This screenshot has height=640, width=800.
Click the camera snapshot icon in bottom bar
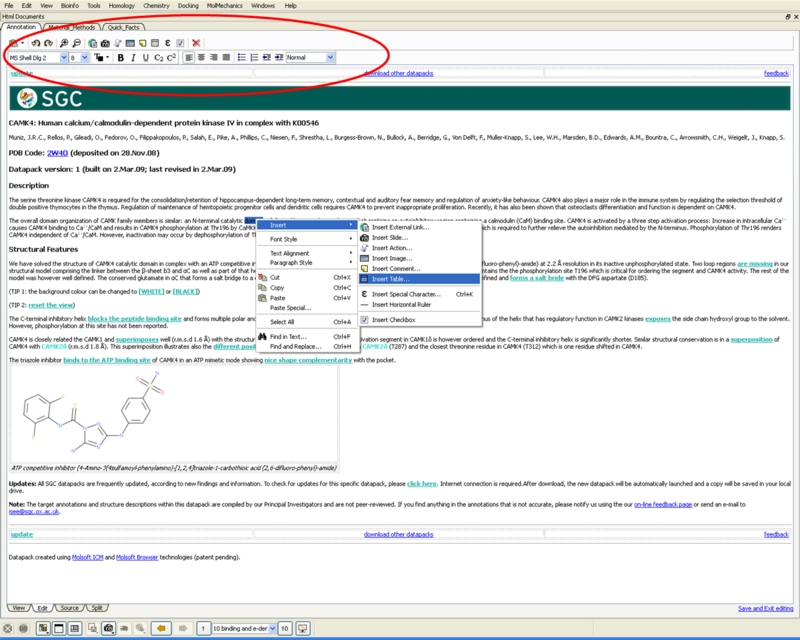pyautogui.click(x=107, y=628)
